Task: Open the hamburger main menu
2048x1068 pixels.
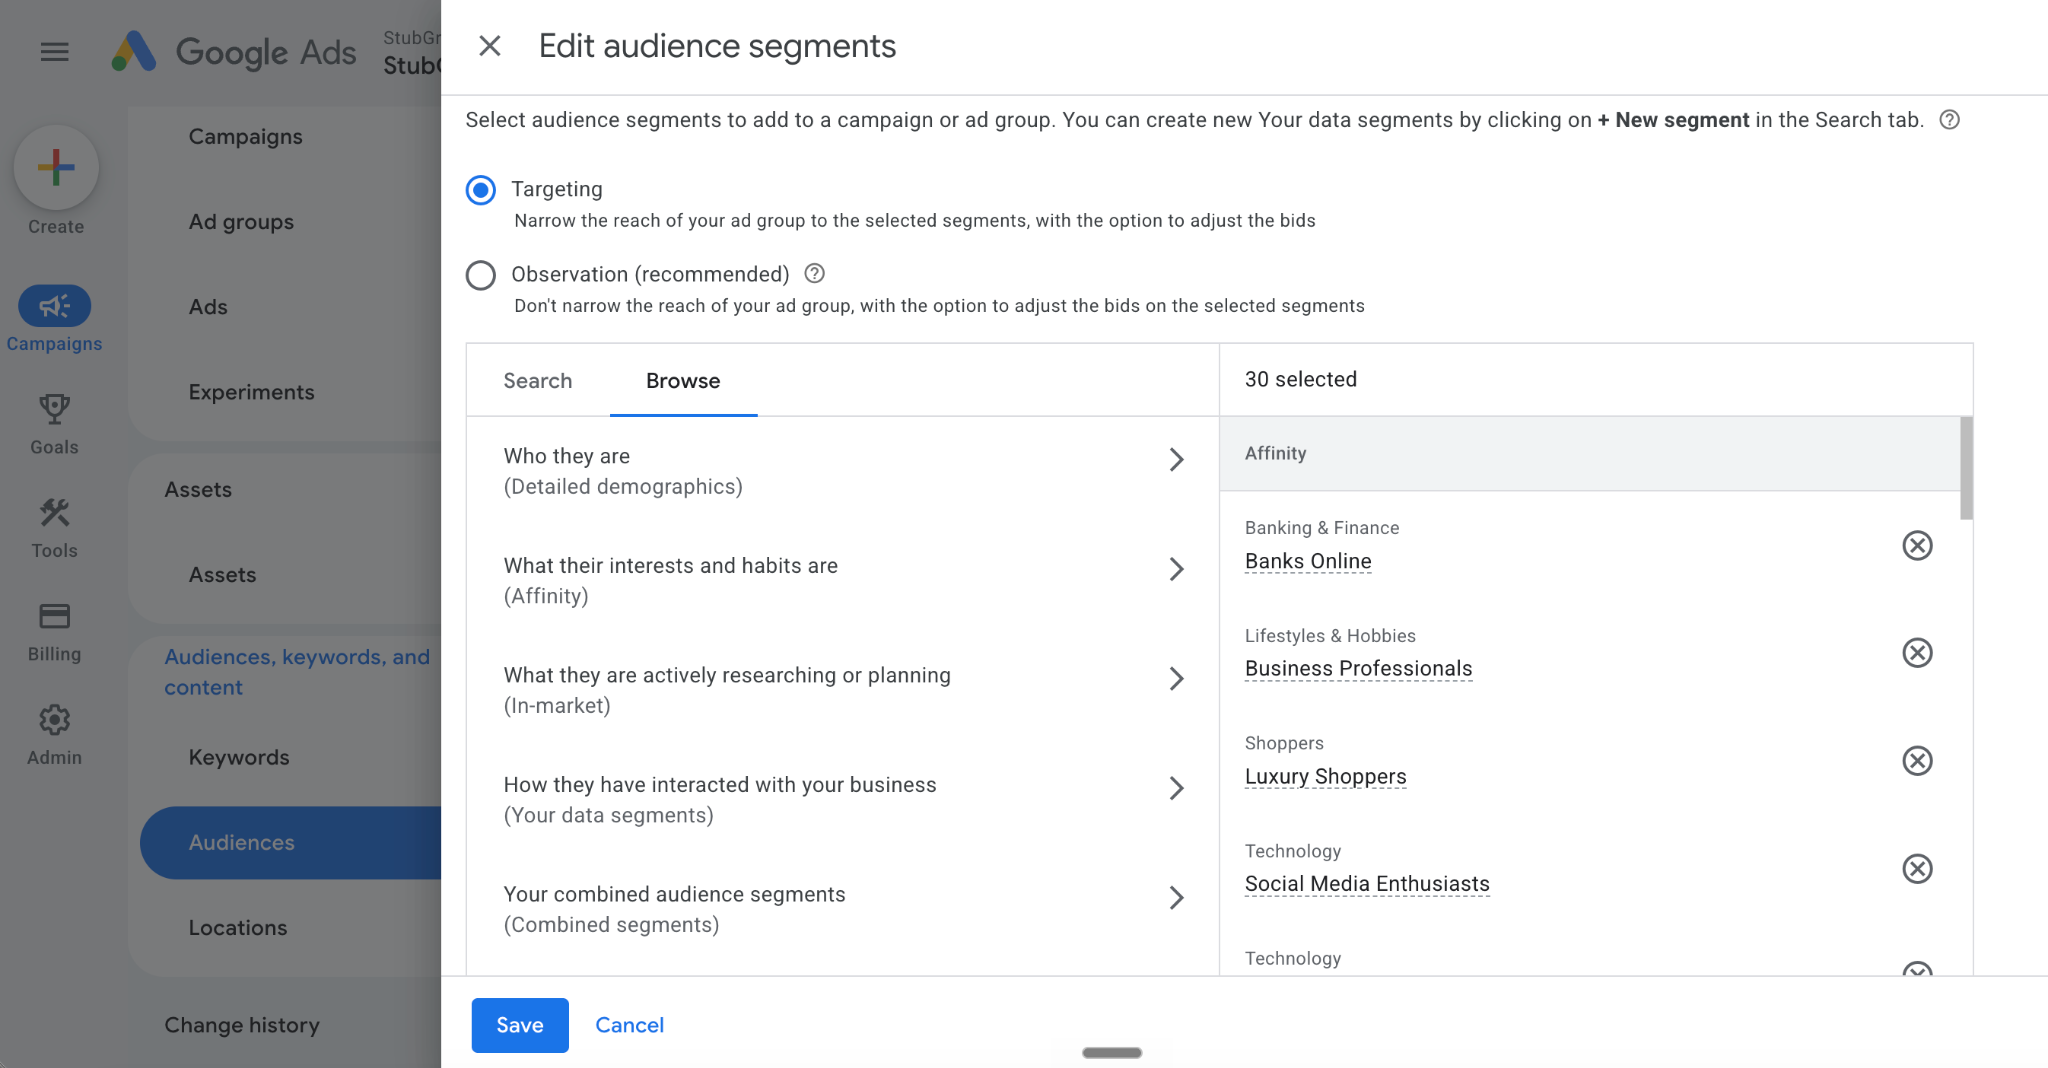Action: pos(55,51)
